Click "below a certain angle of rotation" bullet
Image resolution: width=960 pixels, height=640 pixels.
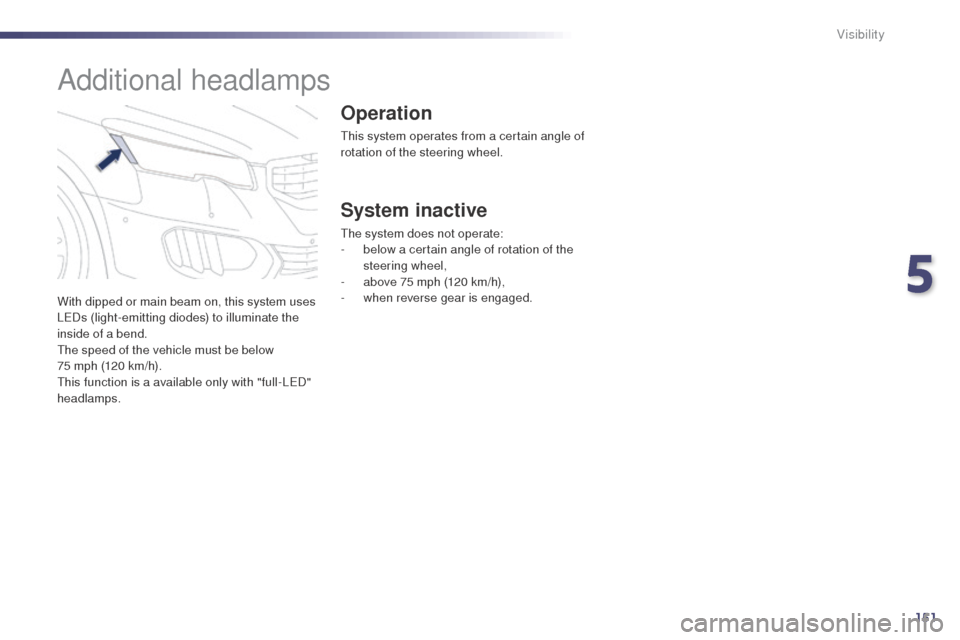coord(468,257)
